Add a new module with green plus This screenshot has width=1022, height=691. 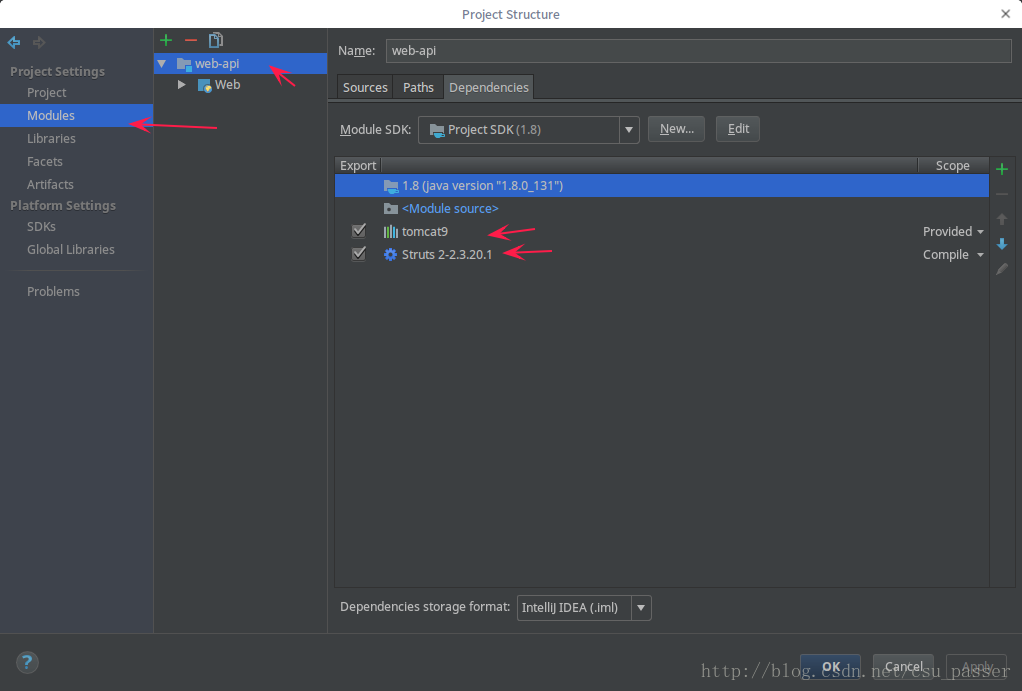tap(166, 40)
